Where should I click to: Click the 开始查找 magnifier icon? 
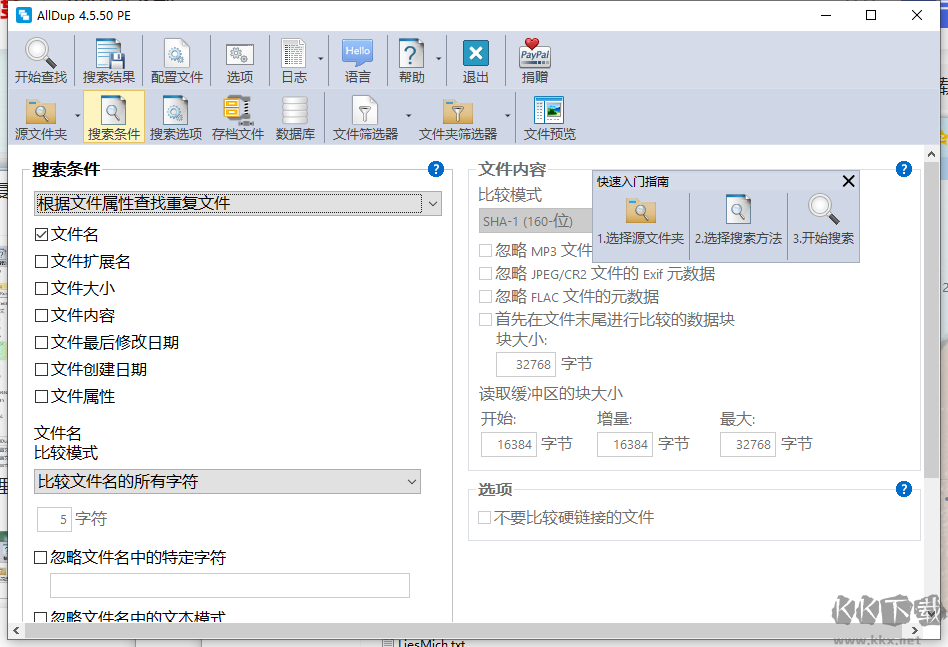41,53
